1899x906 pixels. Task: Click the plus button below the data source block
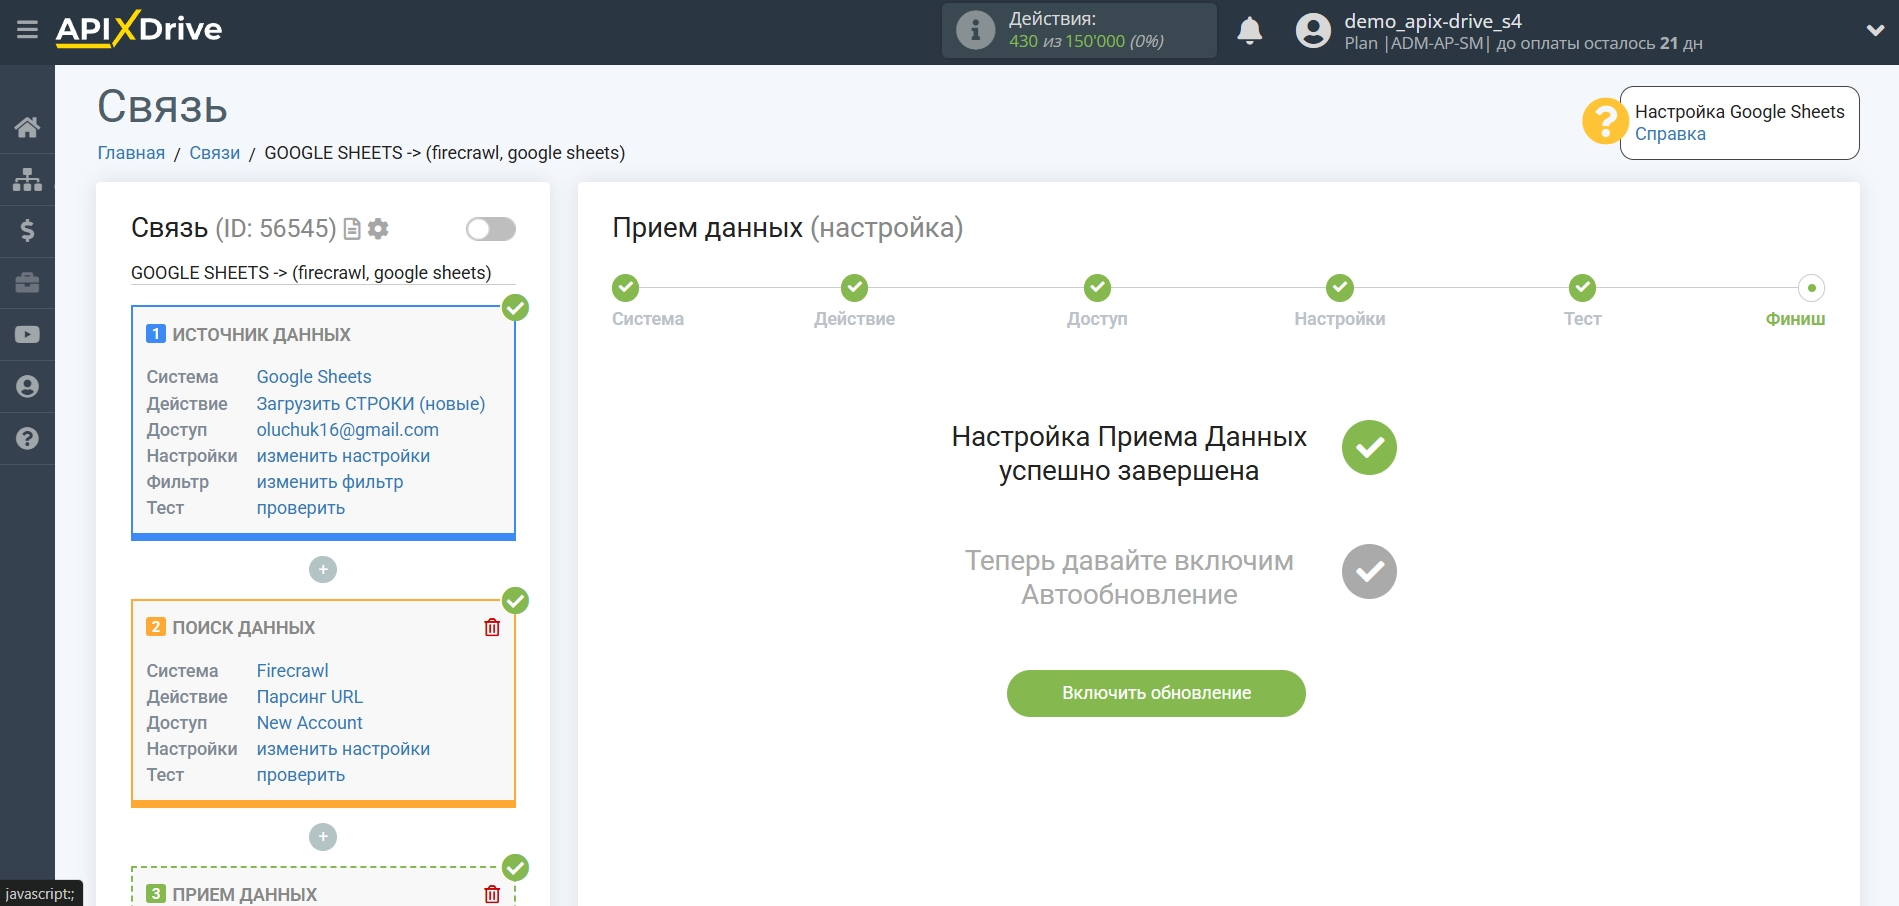click(x=322, y=569)
